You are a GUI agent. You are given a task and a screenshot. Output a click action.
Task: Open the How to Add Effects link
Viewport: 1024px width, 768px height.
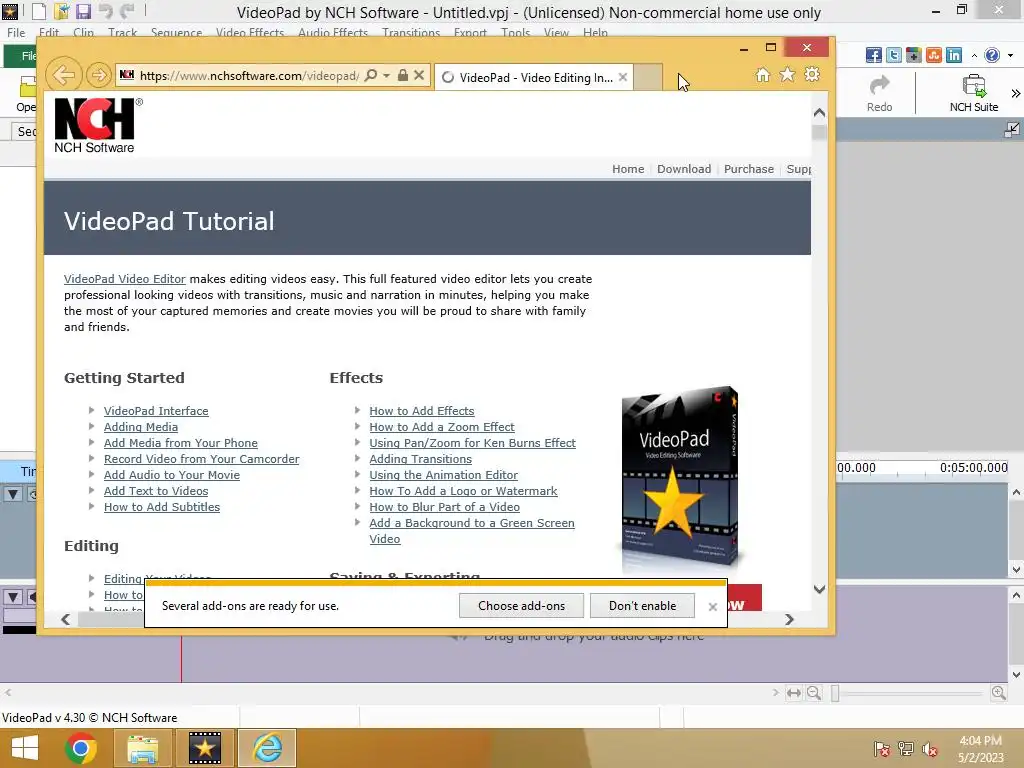click(x=422, y=411)
